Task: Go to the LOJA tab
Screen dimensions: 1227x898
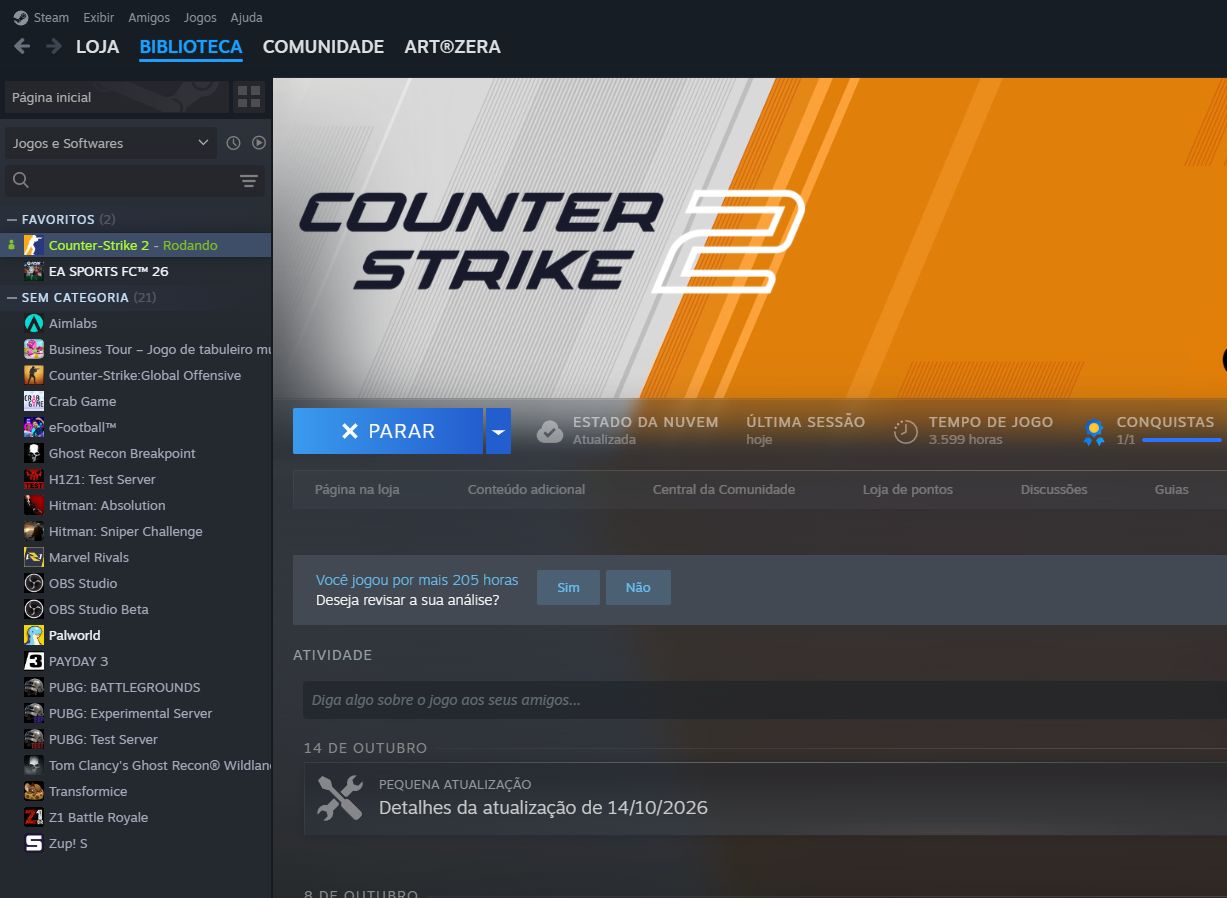Action: coord(97,47)
